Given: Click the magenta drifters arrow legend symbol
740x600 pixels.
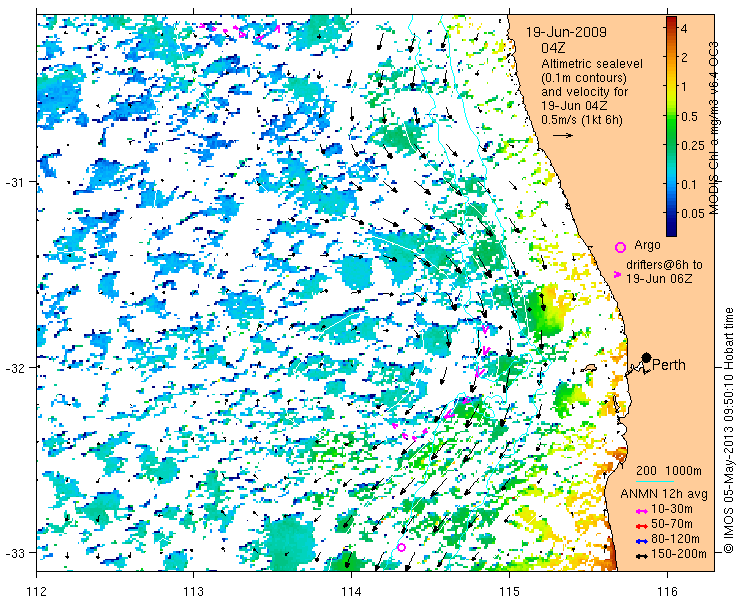Looking at the screenshot, I should coord(617,274).
